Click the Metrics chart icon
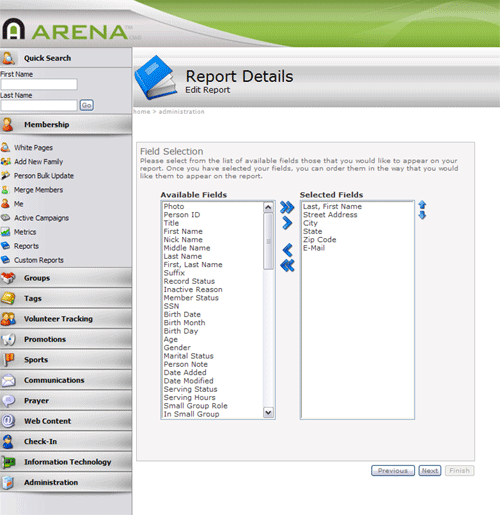 point(5,232)
